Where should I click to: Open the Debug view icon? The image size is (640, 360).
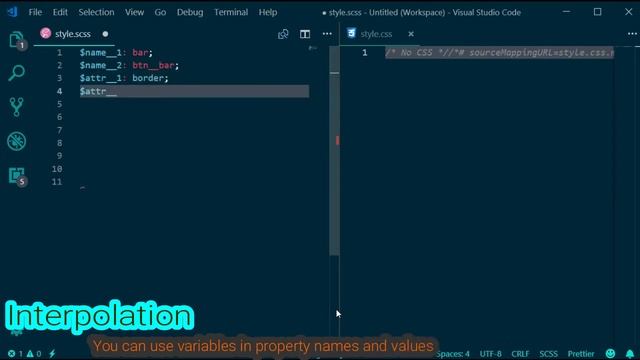click(x=16, y=141)
